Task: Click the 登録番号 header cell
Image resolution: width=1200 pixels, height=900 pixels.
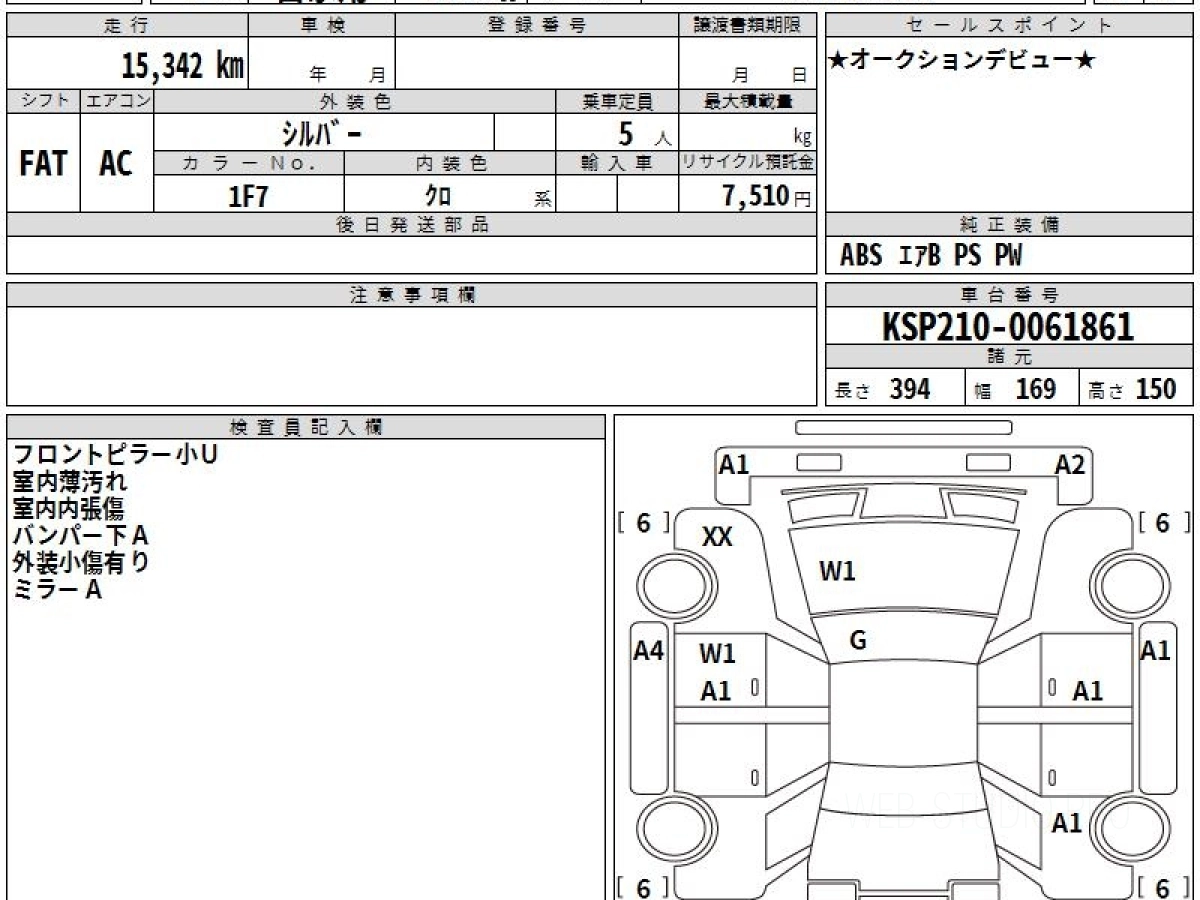Action: coord(537,26)
